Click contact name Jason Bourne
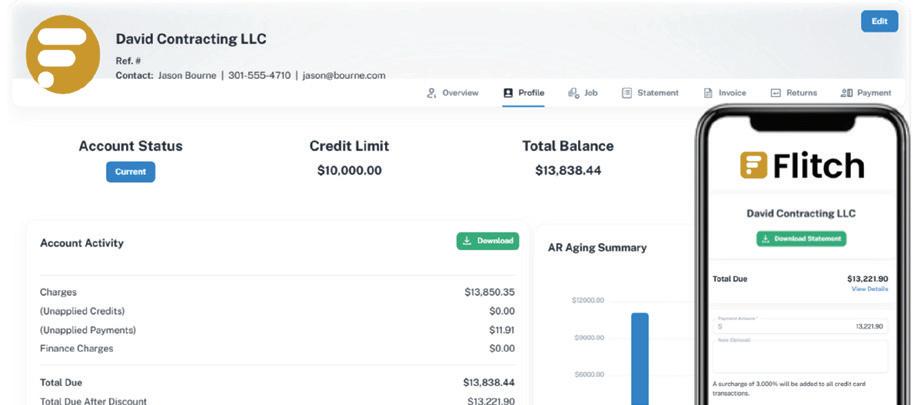The height and width of the screenshot is (405, 917). pyautogui.click(x=187, y=75)
